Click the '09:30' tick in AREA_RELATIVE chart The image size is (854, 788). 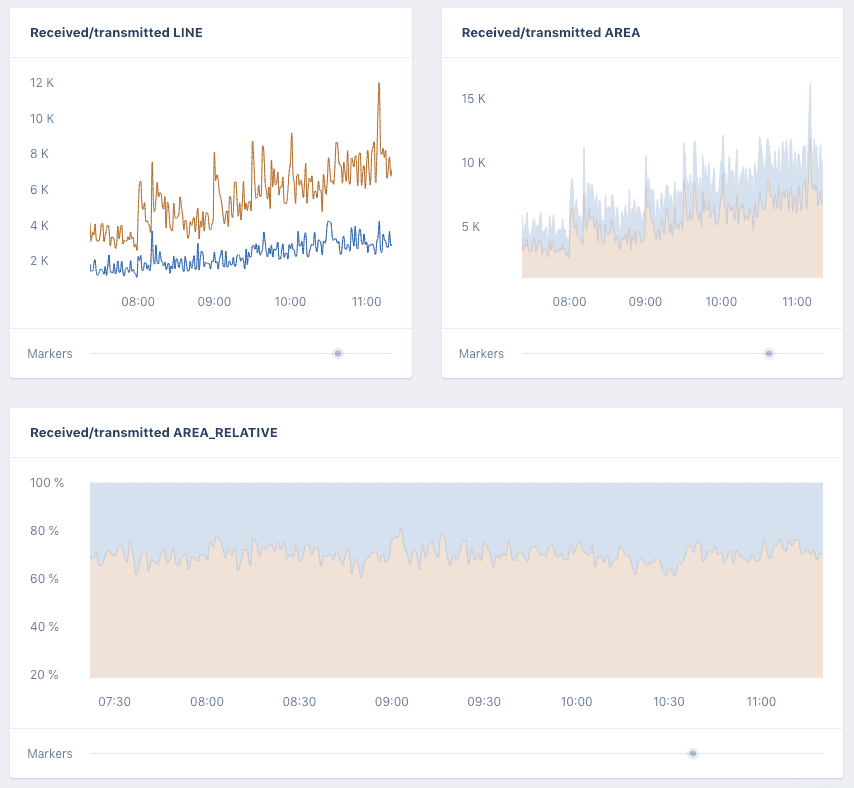pyautogui.click(x=484, y=701)
